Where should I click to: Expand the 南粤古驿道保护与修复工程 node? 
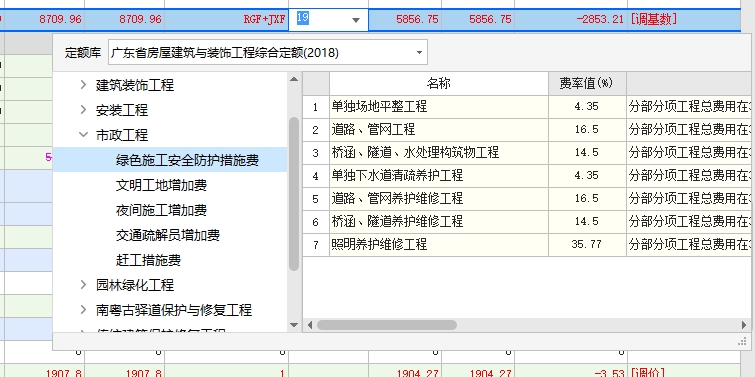[x=84, y=310]
